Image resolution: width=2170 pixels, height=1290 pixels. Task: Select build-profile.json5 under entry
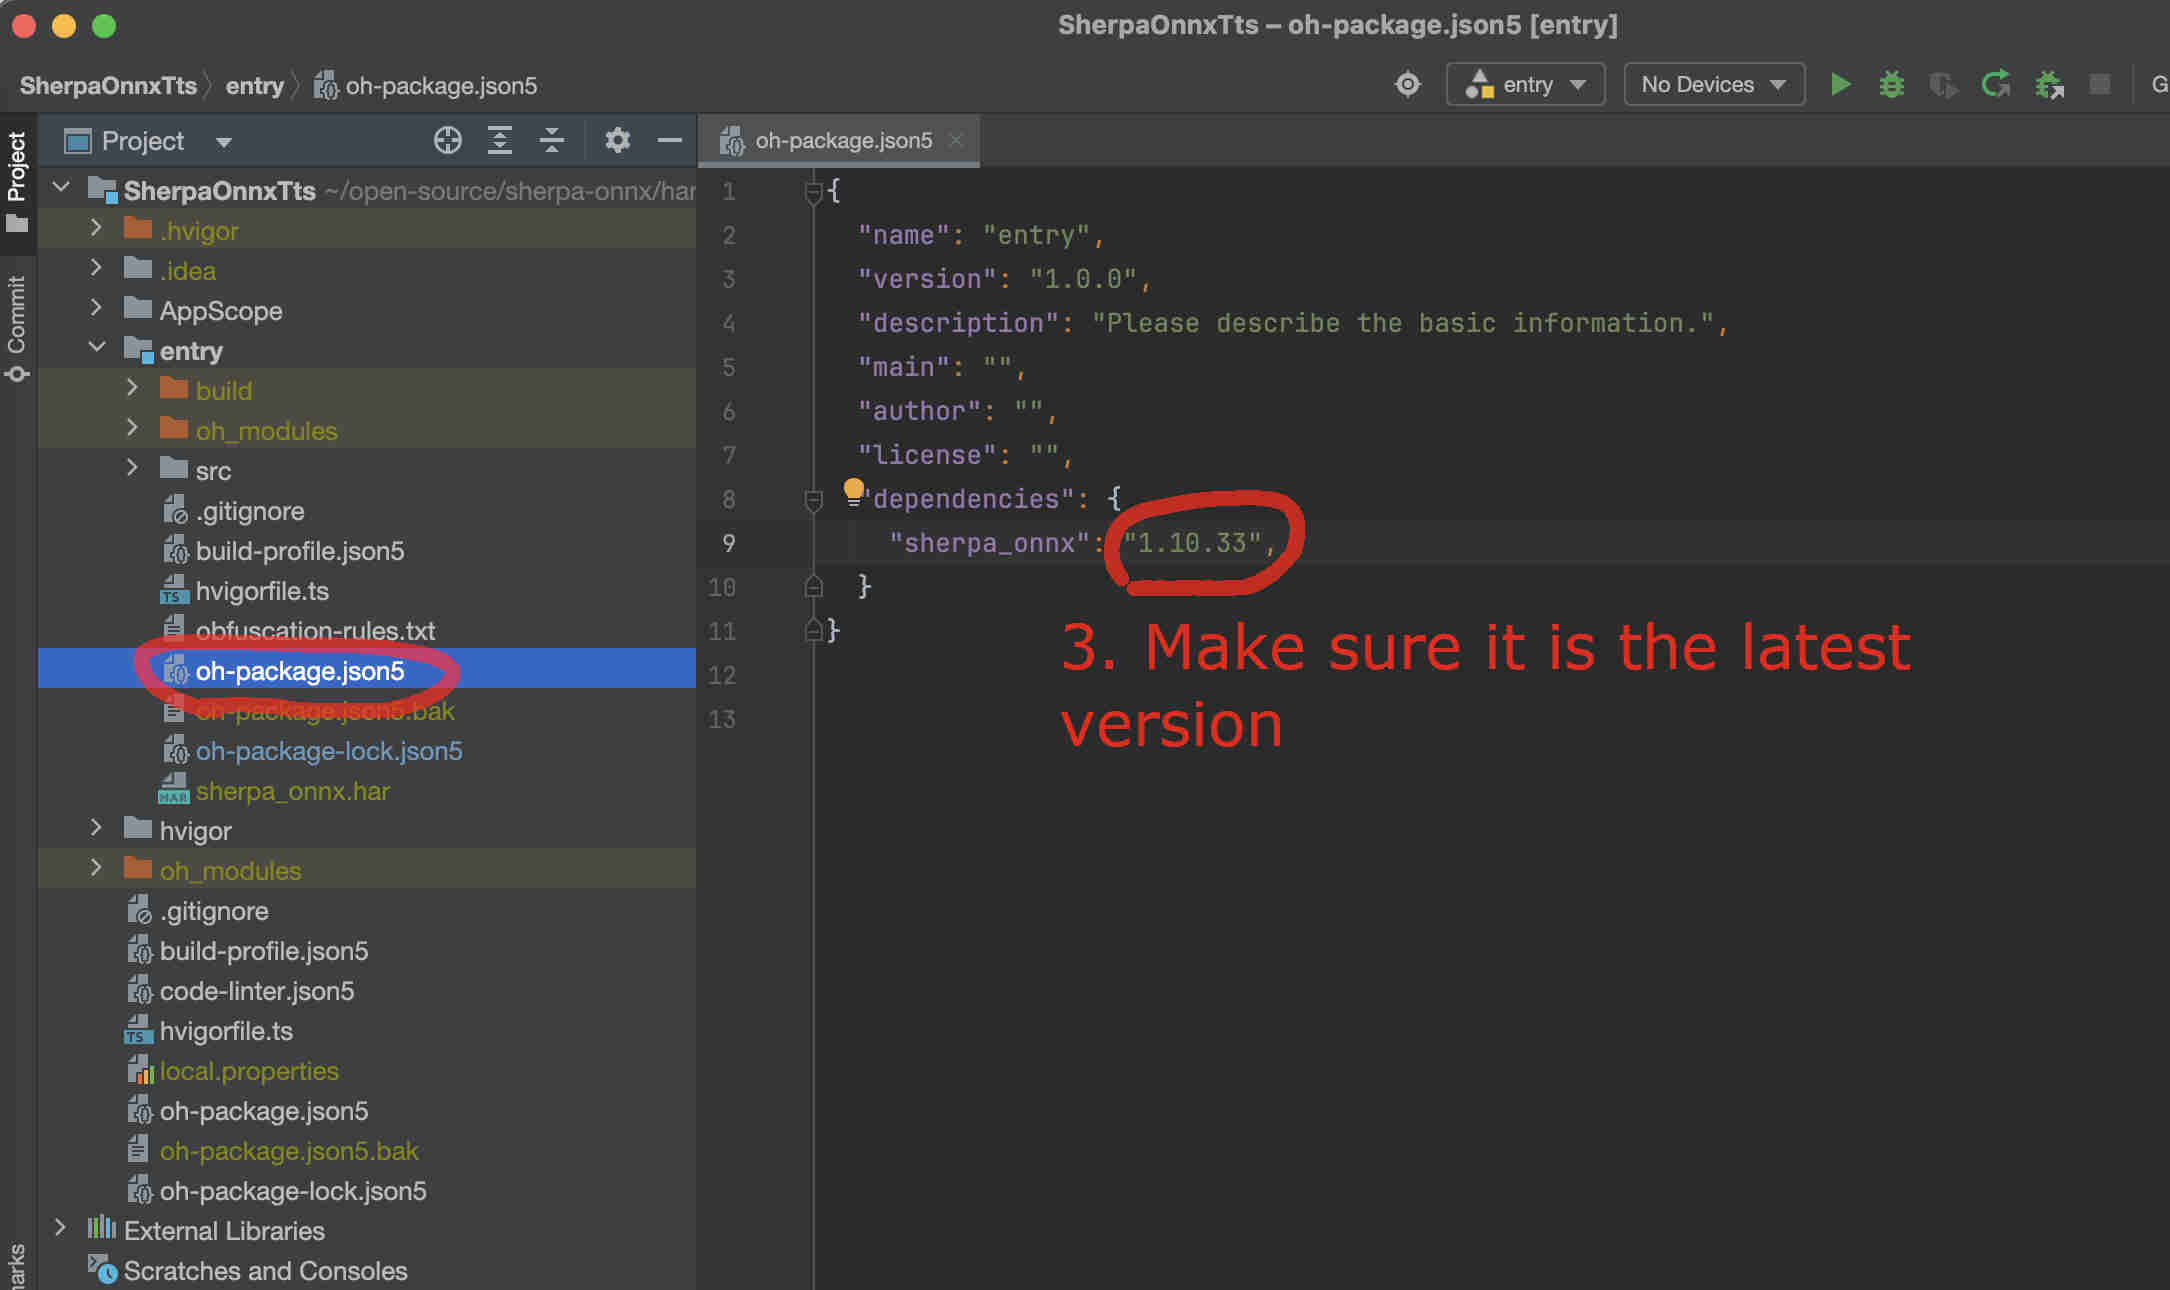[x=299, y=551]
